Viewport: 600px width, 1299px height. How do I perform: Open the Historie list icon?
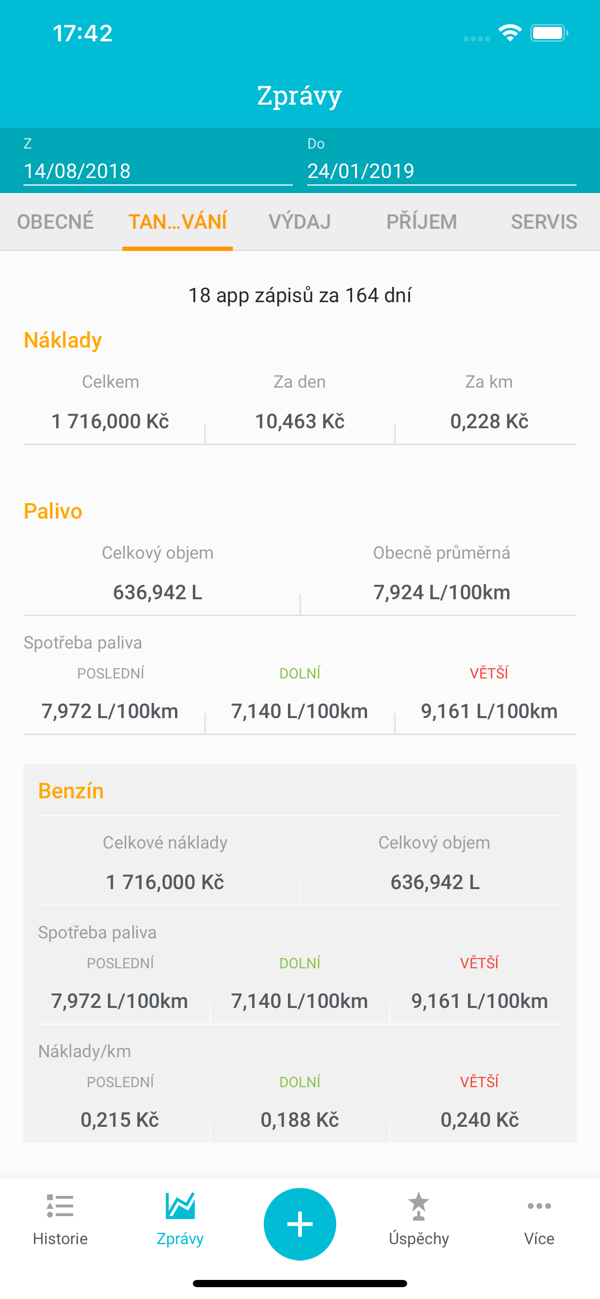click(60, 1207)
